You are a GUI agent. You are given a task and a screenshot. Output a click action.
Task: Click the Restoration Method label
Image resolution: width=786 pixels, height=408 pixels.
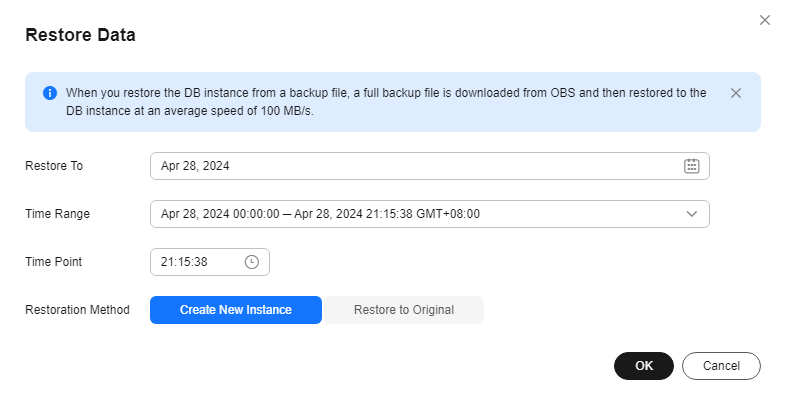click(x=77, y=310)
